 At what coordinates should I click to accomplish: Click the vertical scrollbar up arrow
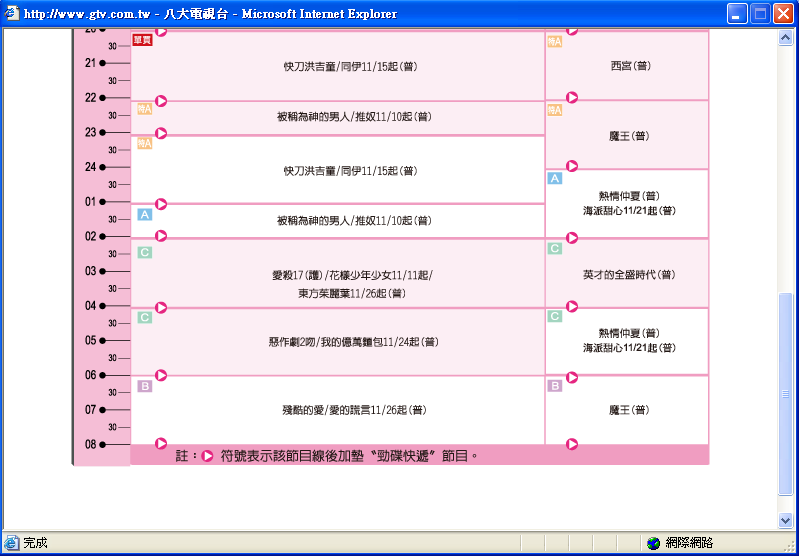(785, 37)
